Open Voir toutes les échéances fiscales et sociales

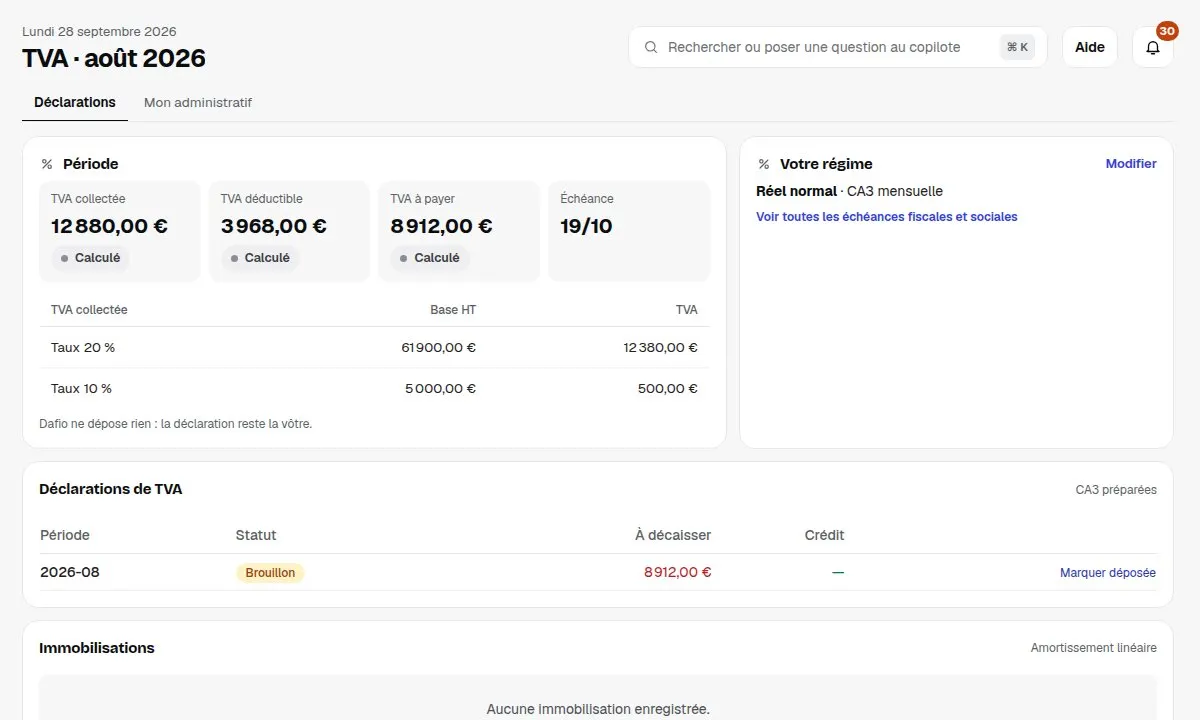coord(886,217)
